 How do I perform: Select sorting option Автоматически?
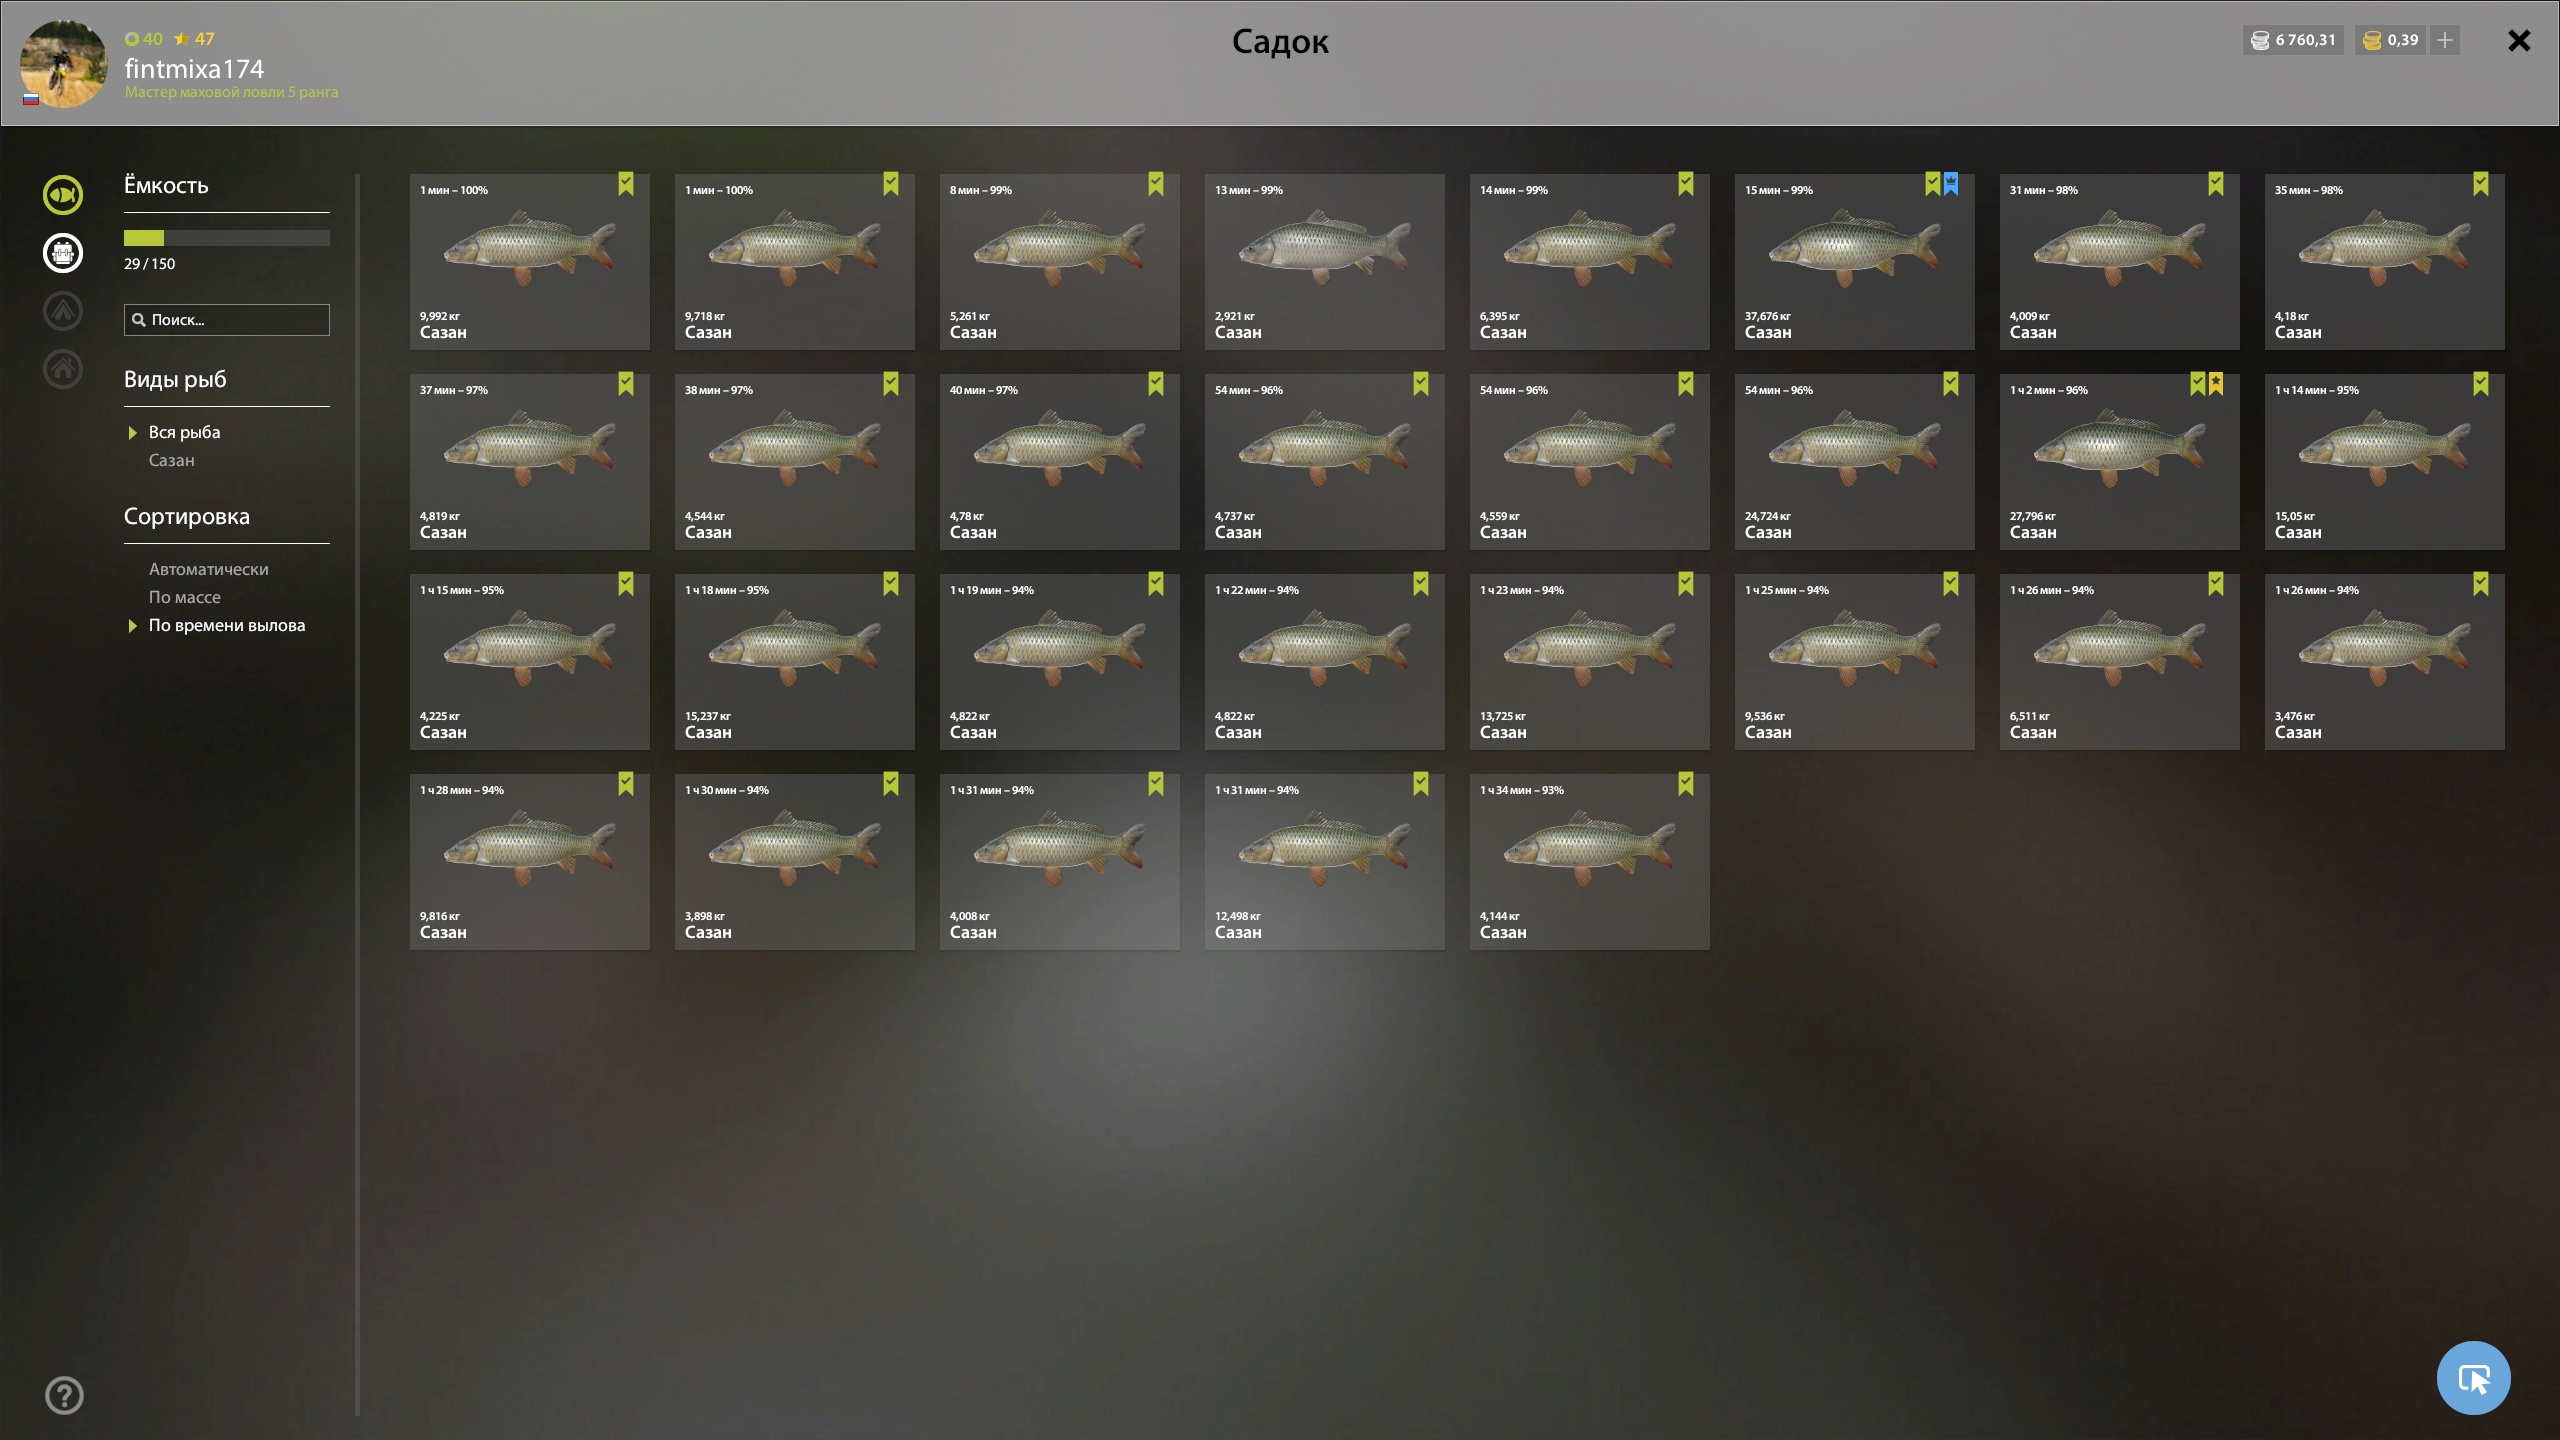click(x=209, y=569)
